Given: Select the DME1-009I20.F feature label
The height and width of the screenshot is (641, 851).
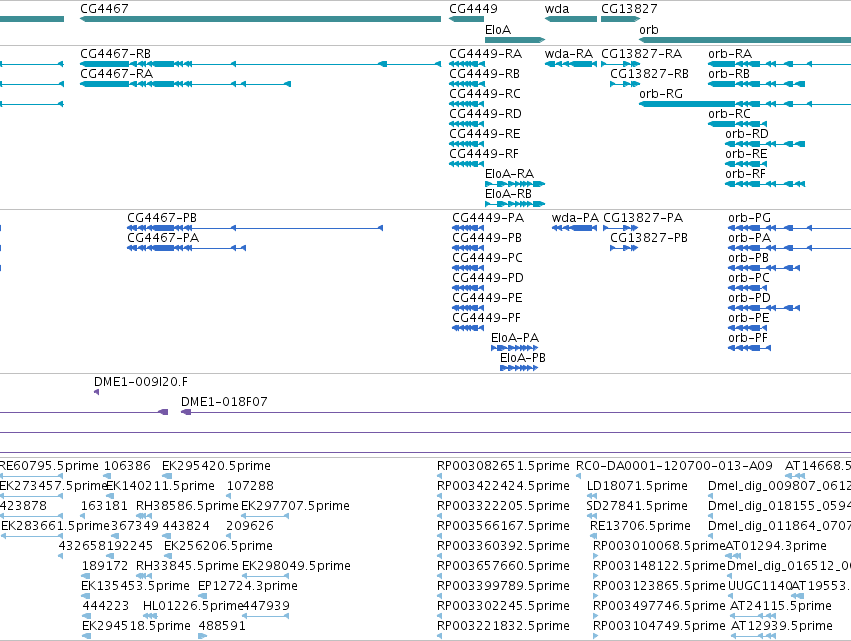Looking at the screenshot, I should click(141, 382).
